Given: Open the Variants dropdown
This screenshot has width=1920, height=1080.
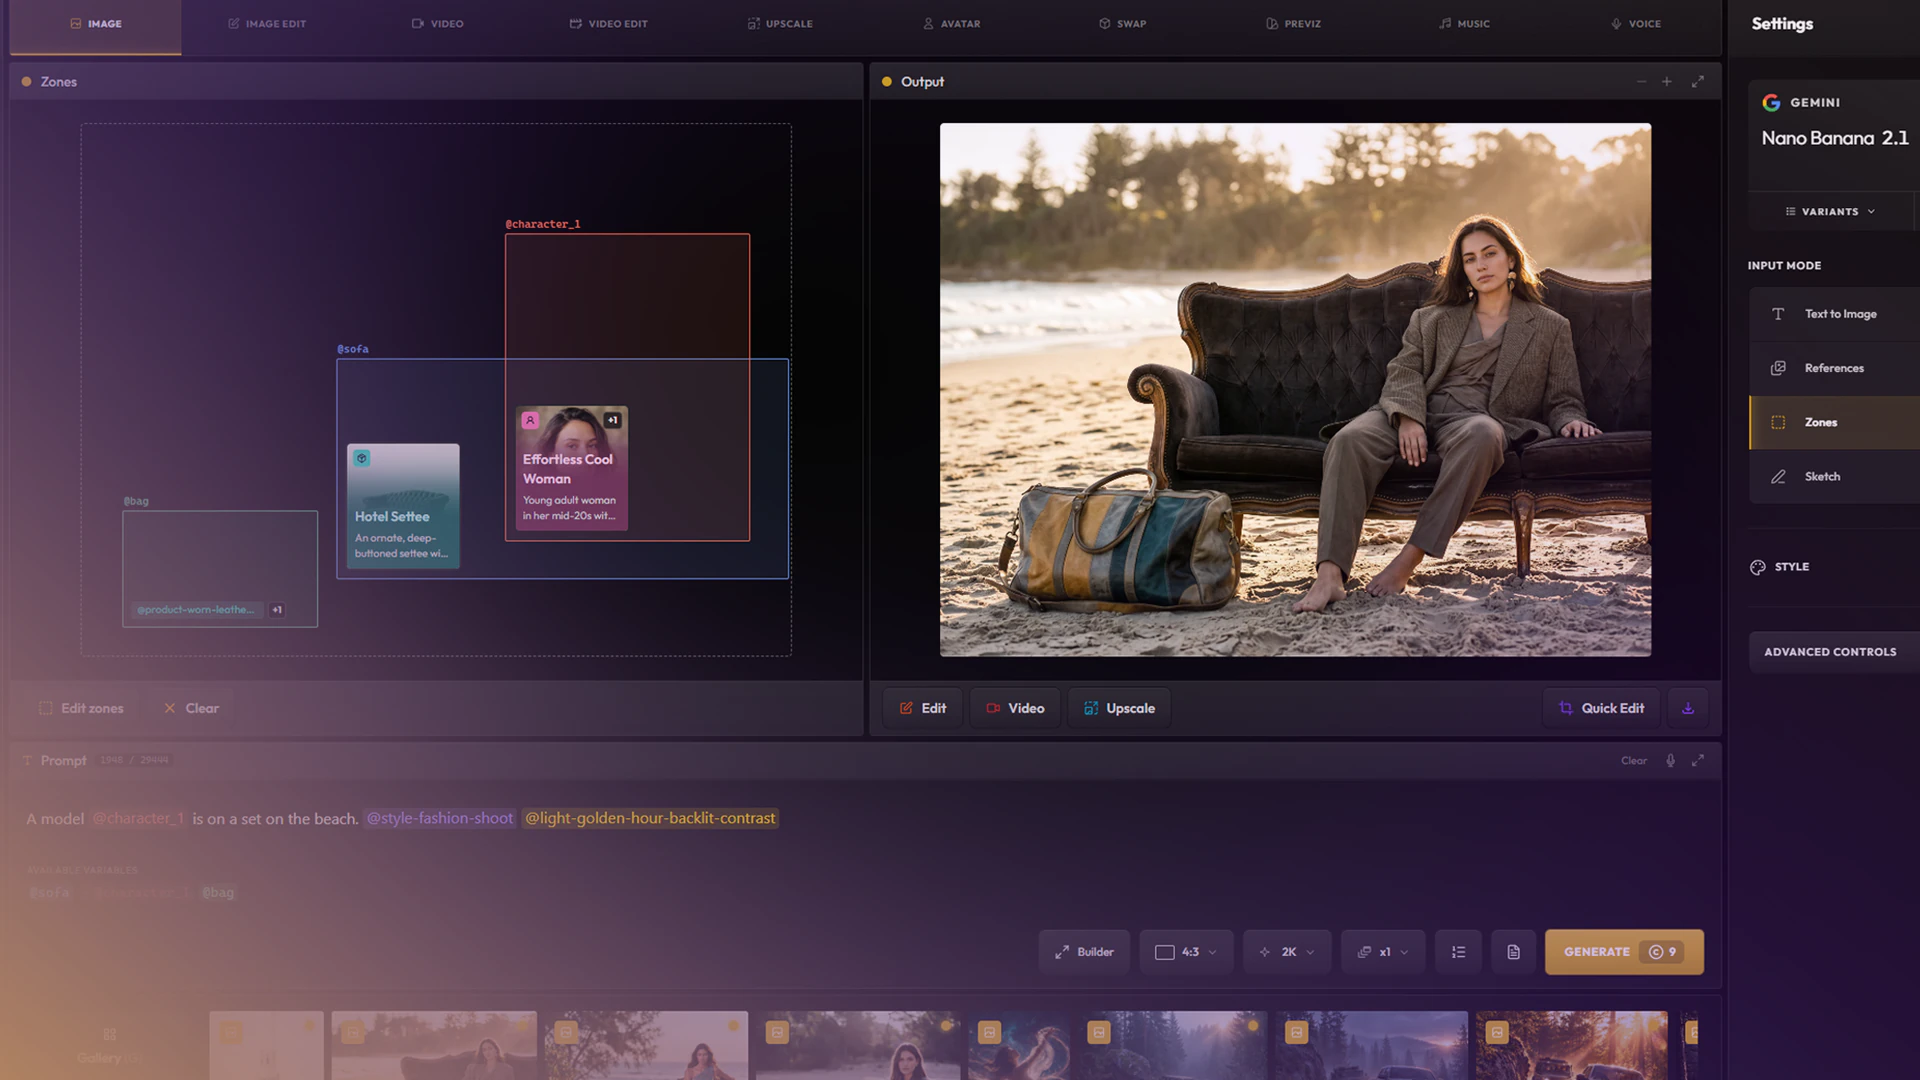Looking at the screenshot, I should [1831, 212].
